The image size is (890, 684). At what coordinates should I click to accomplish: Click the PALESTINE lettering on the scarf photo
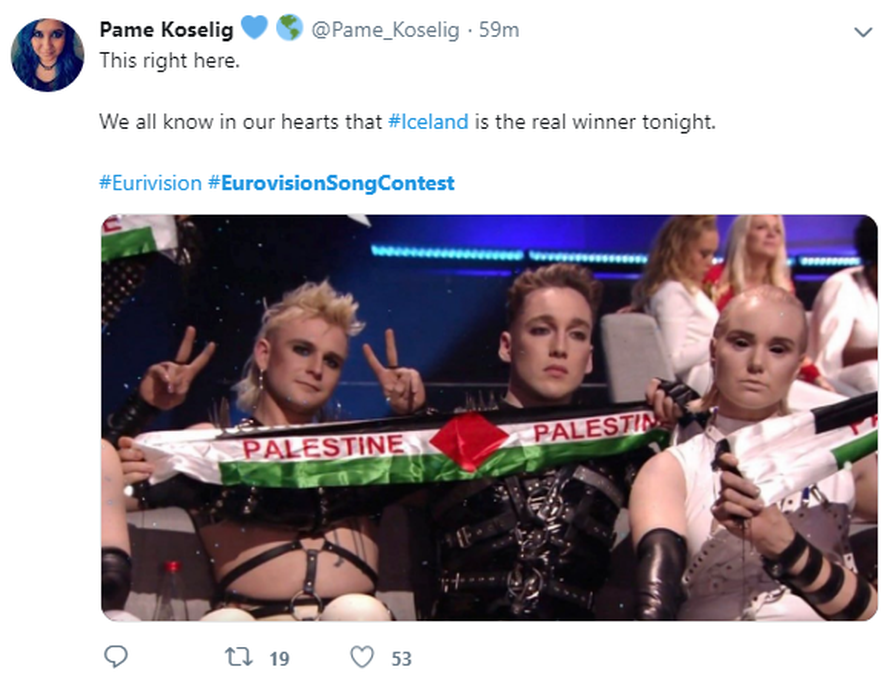coord(323,446)
